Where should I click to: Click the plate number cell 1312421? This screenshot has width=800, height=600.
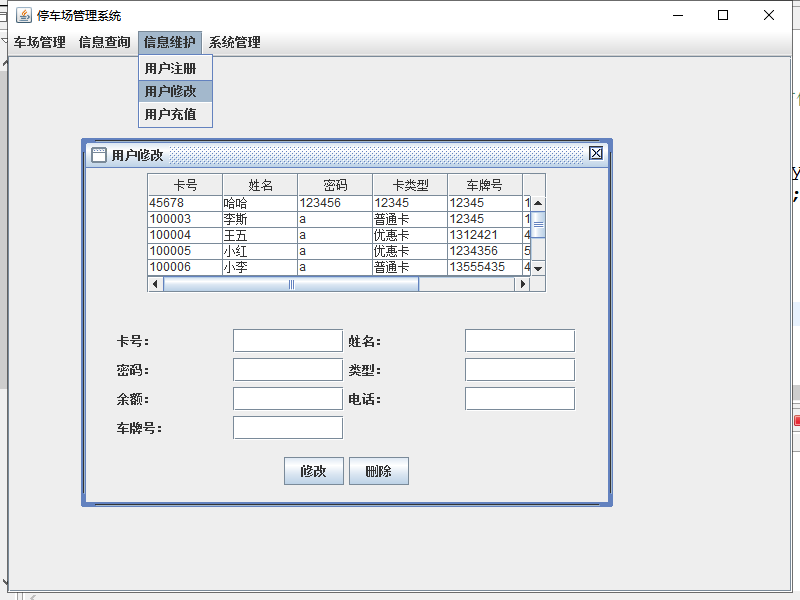point(485,235)
